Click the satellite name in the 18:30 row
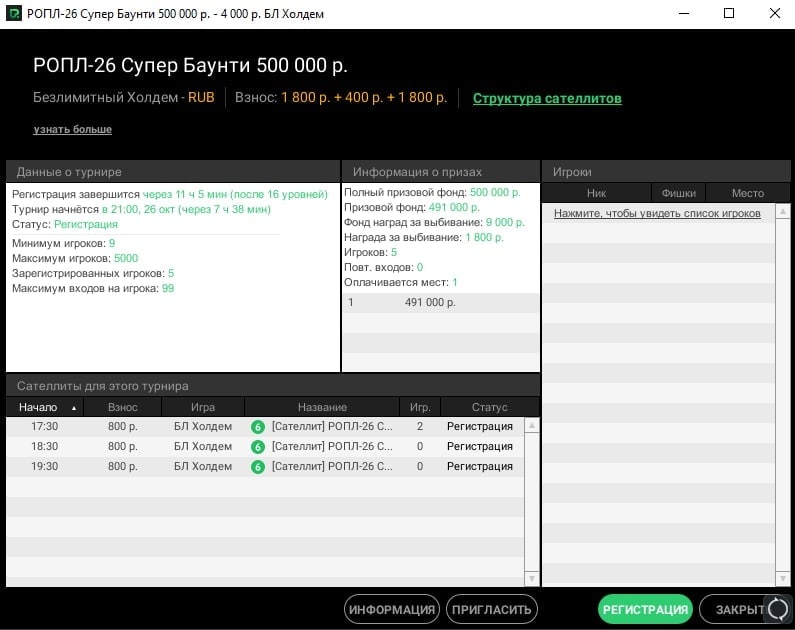Image resolution: width=795 pixels, height=630 pixels. click(332, 447)
